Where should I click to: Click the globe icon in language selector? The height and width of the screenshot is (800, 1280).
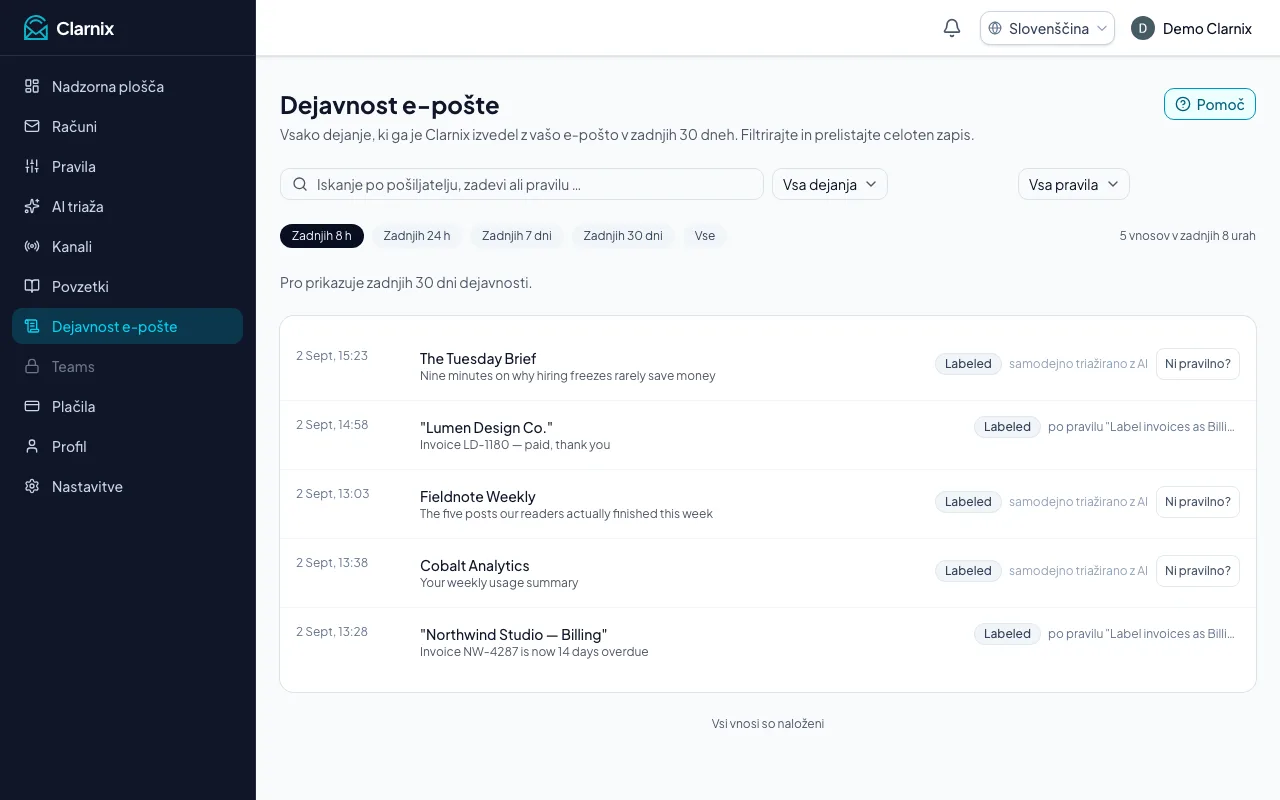pyautogui.click(x=995, y=28)
